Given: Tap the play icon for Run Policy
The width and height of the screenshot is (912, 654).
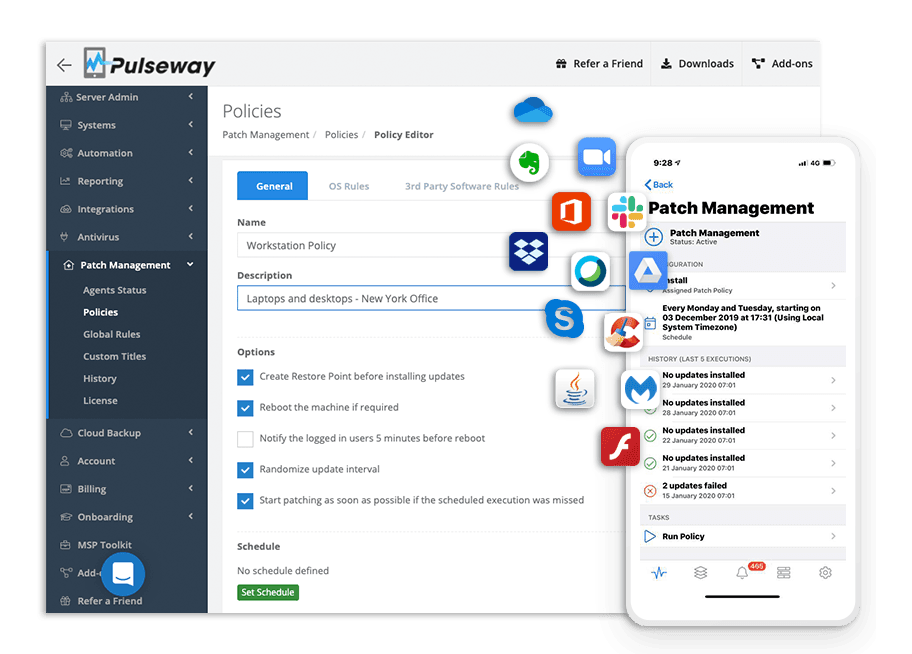Looking at the screenshot, I should pyautogui.click(x=650, y=536).
